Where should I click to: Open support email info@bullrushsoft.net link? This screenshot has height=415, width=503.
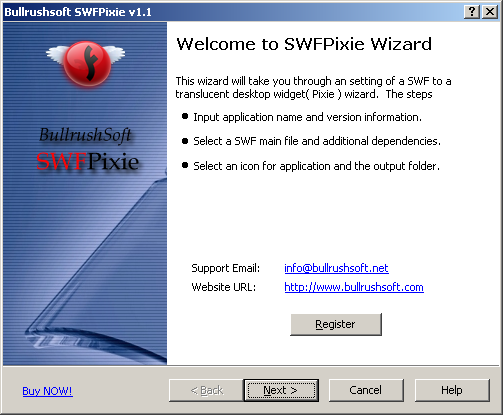[x=336, y=268]
